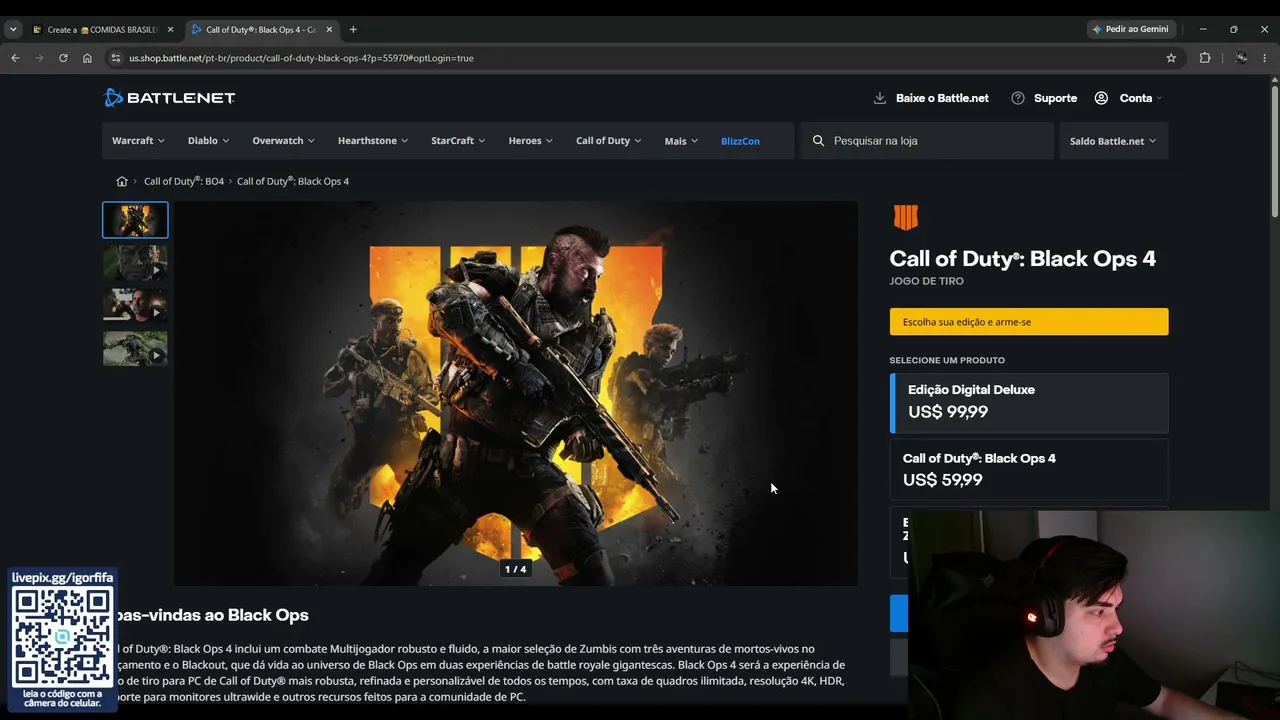Expand the Diablo menu

tap(208, 141)
